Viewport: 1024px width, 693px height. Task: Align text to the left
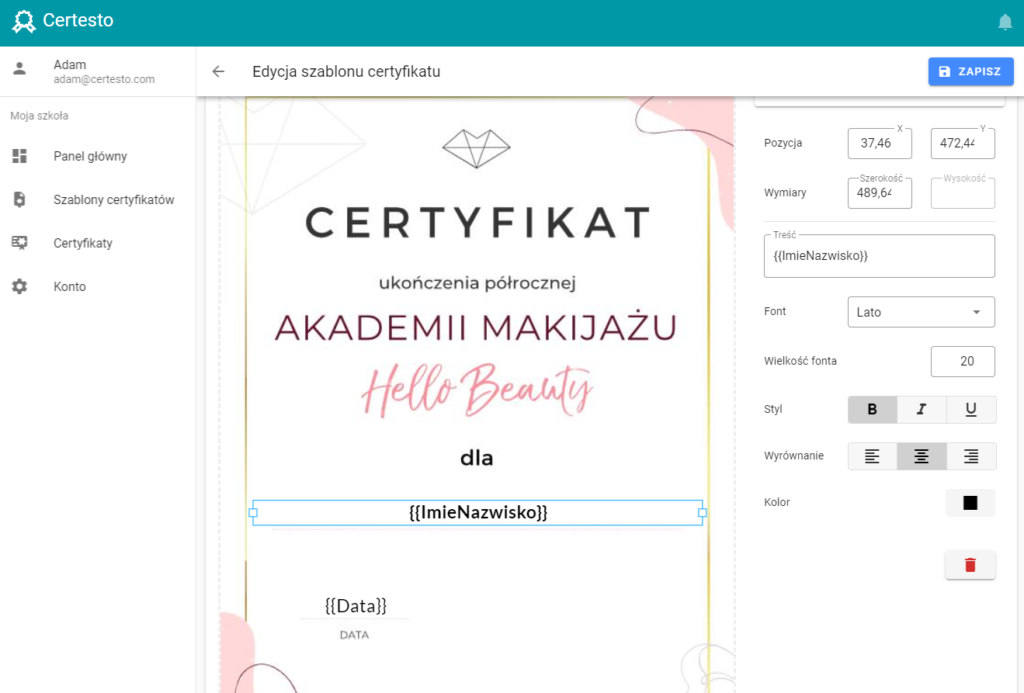click(872, 457)
